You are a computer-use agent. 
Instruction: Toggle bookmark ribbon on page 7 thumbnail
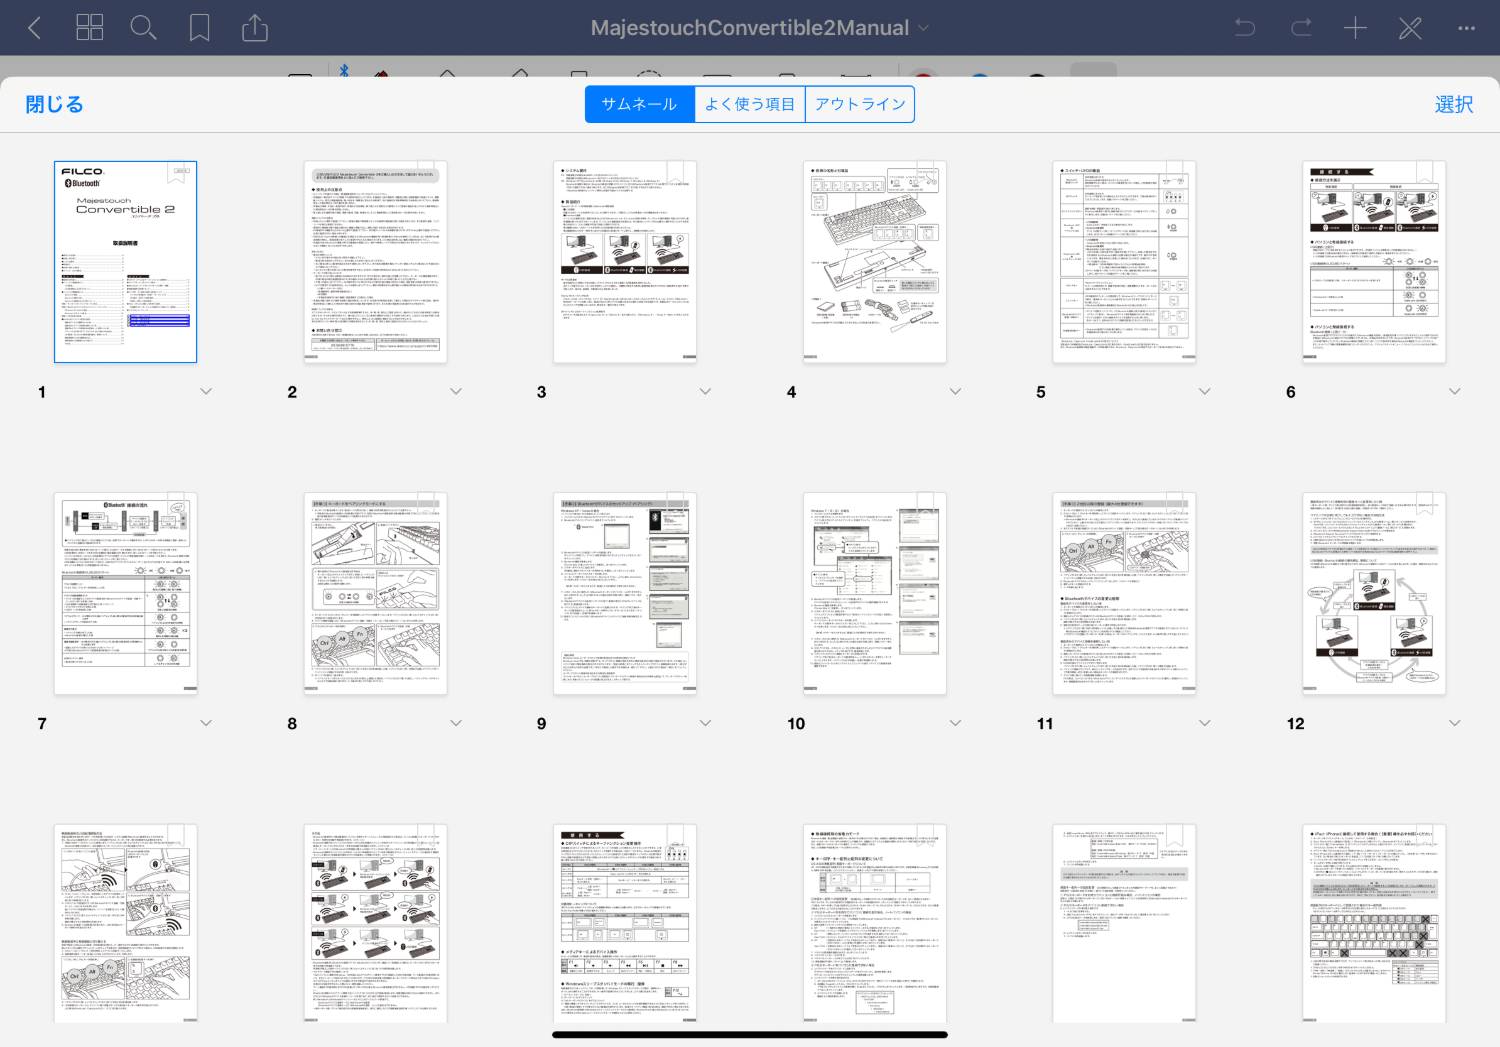coord(177,503)
